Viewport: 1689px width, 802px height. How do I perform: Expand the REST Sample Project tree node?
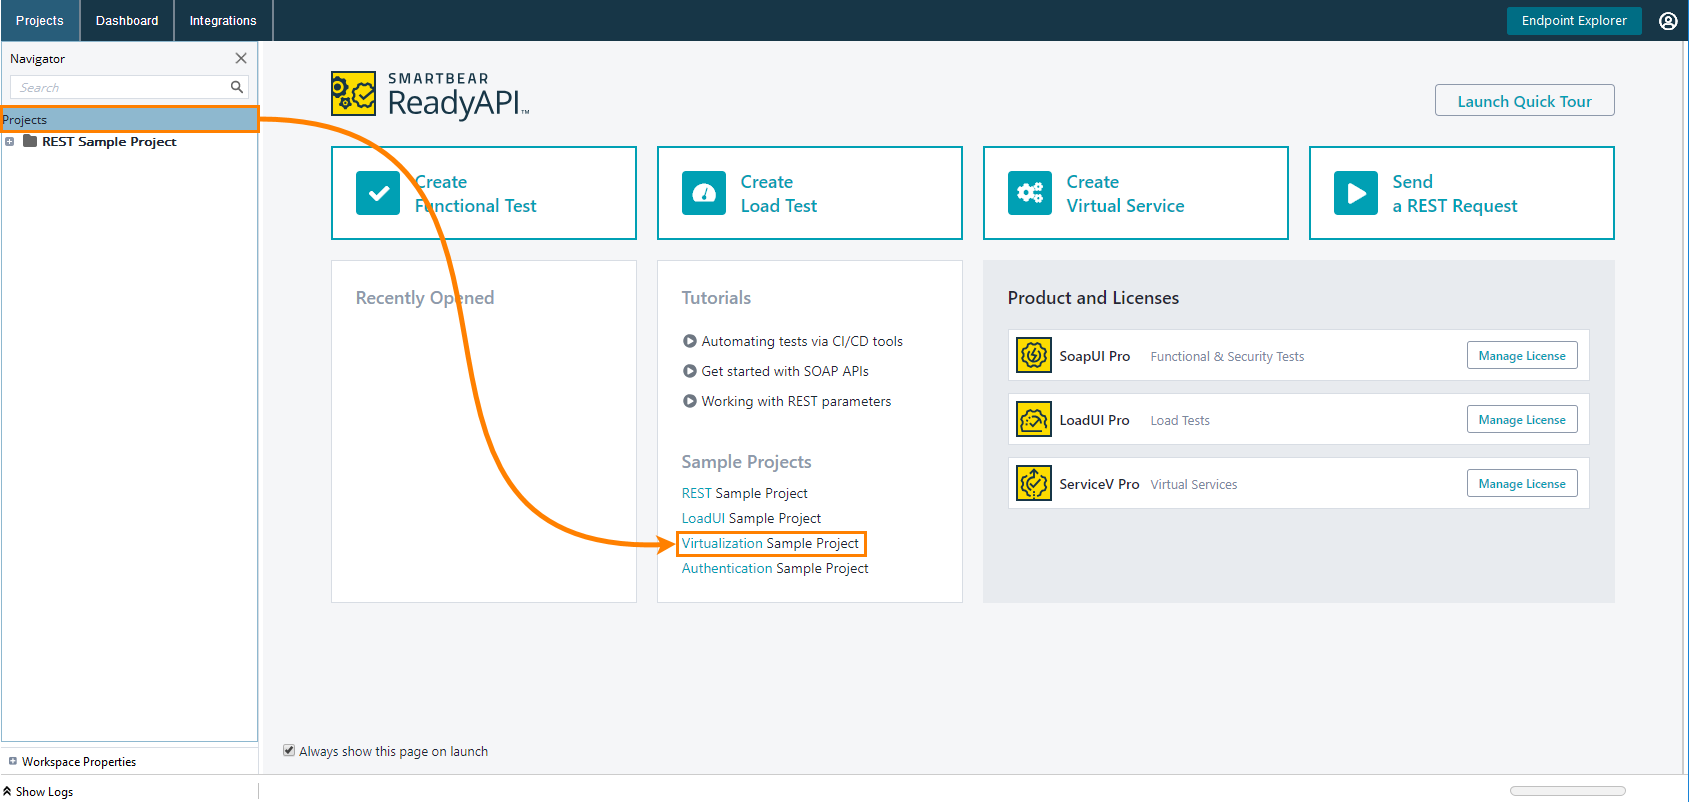click(10, 141)
